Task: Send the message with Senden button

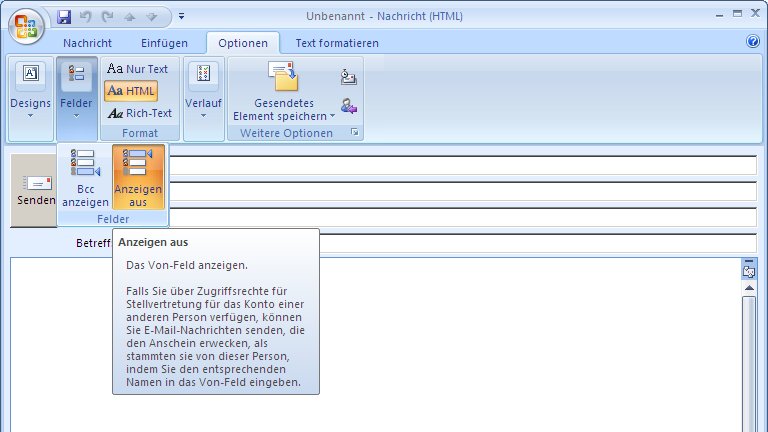Action: click(x=33, y=191)
